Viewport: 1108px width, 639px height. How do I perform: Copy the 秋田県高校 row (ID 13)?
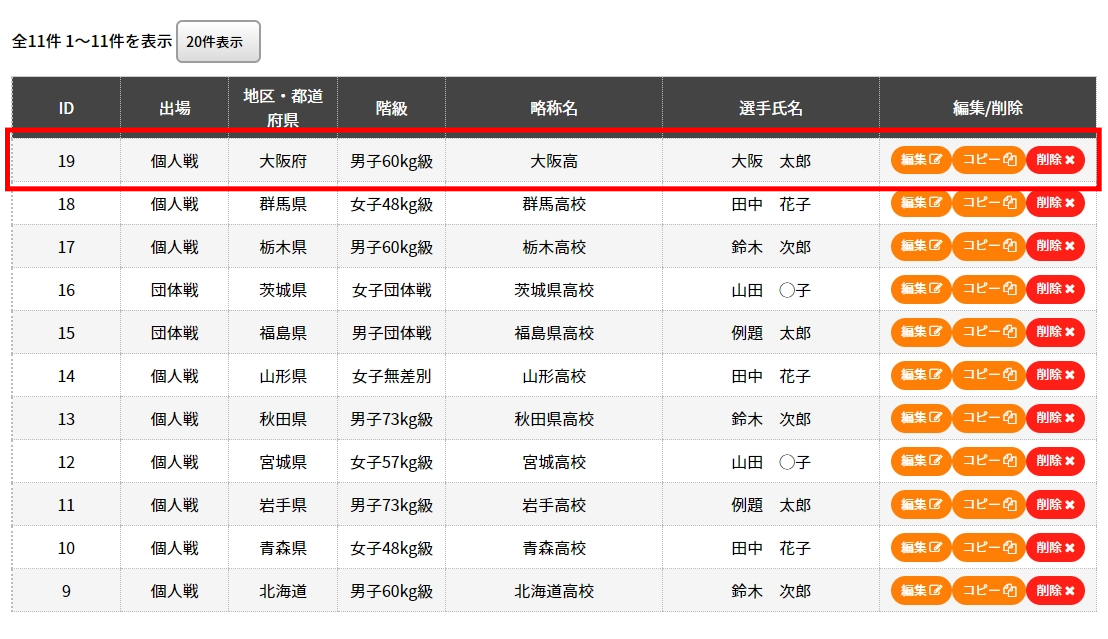[988, 418]
